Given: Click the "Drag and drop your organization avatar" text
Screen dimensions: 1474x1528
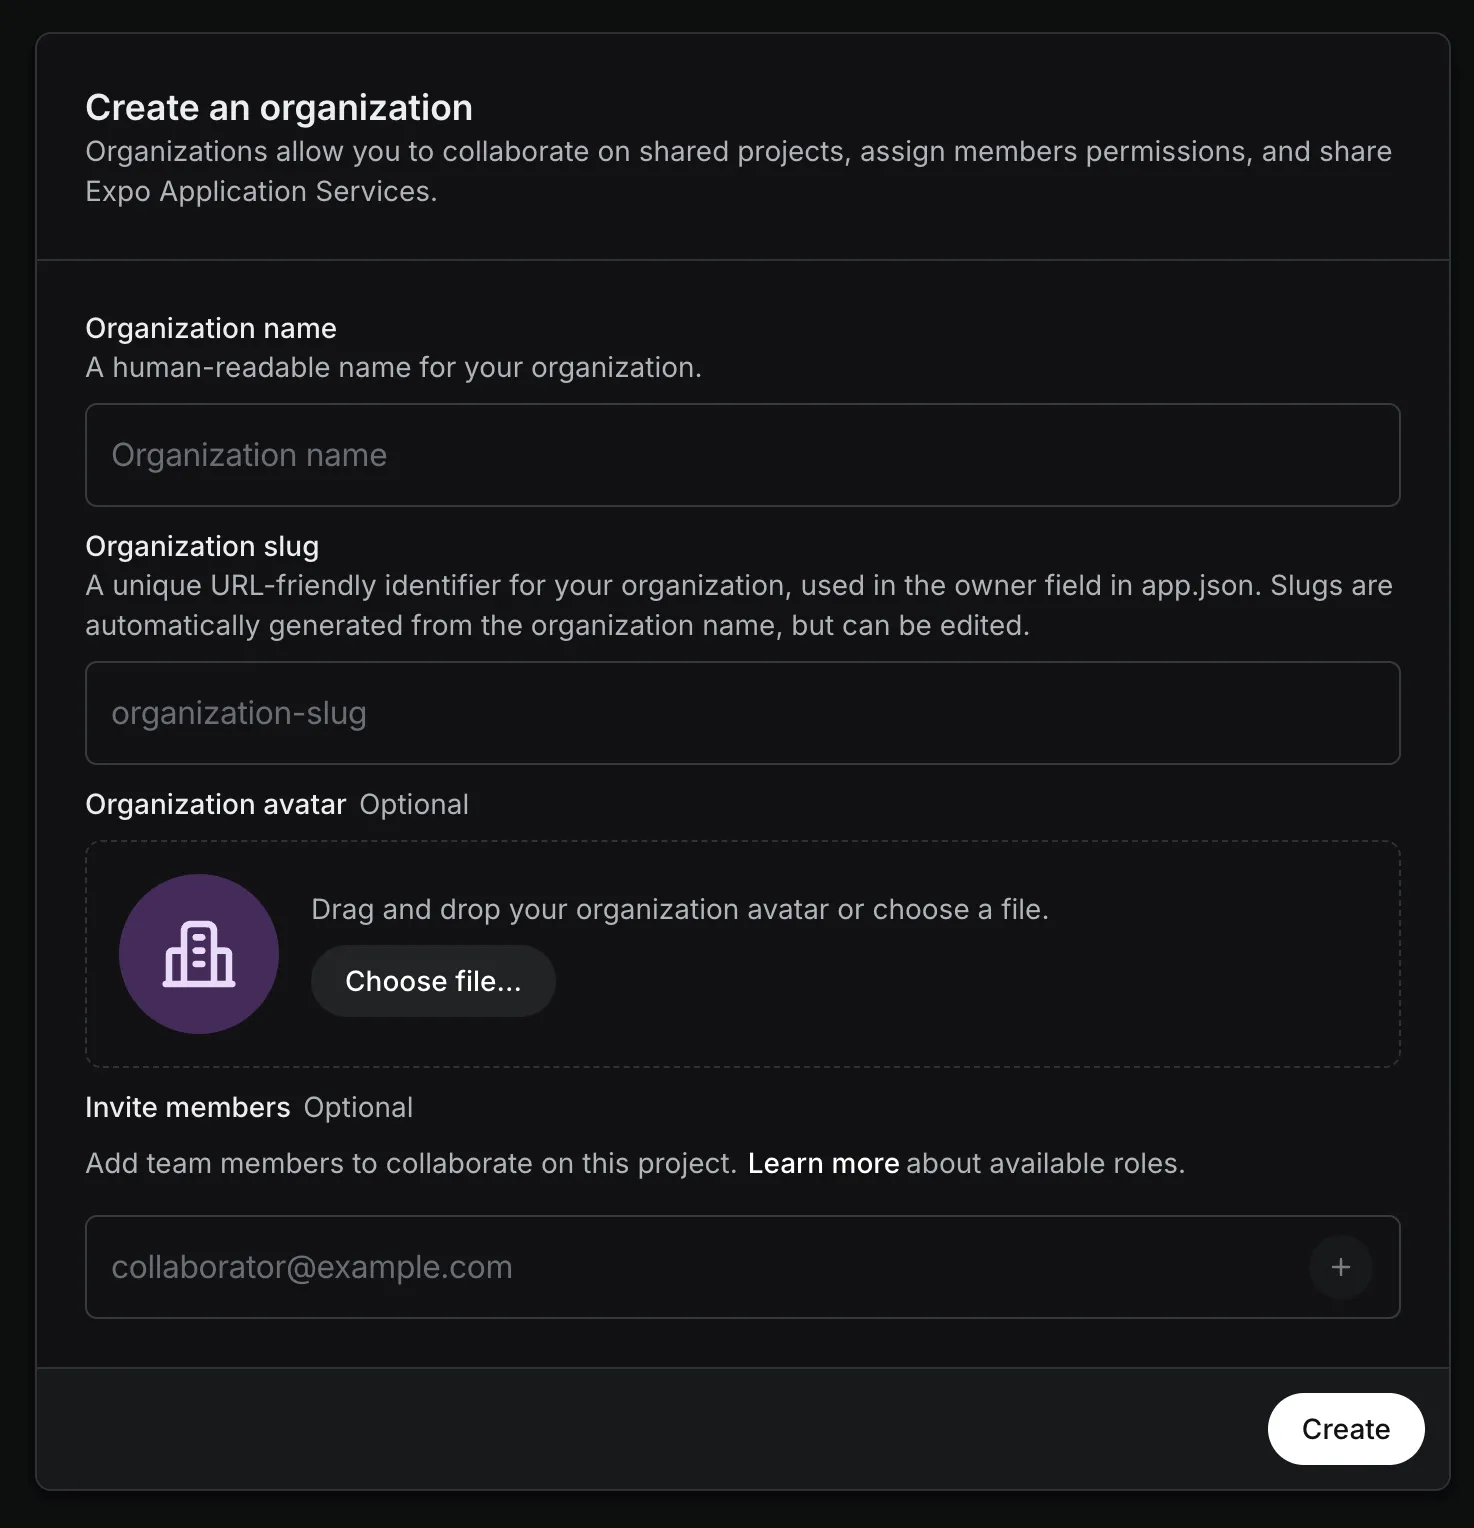Looking at the screenshot, I should 680,909.
